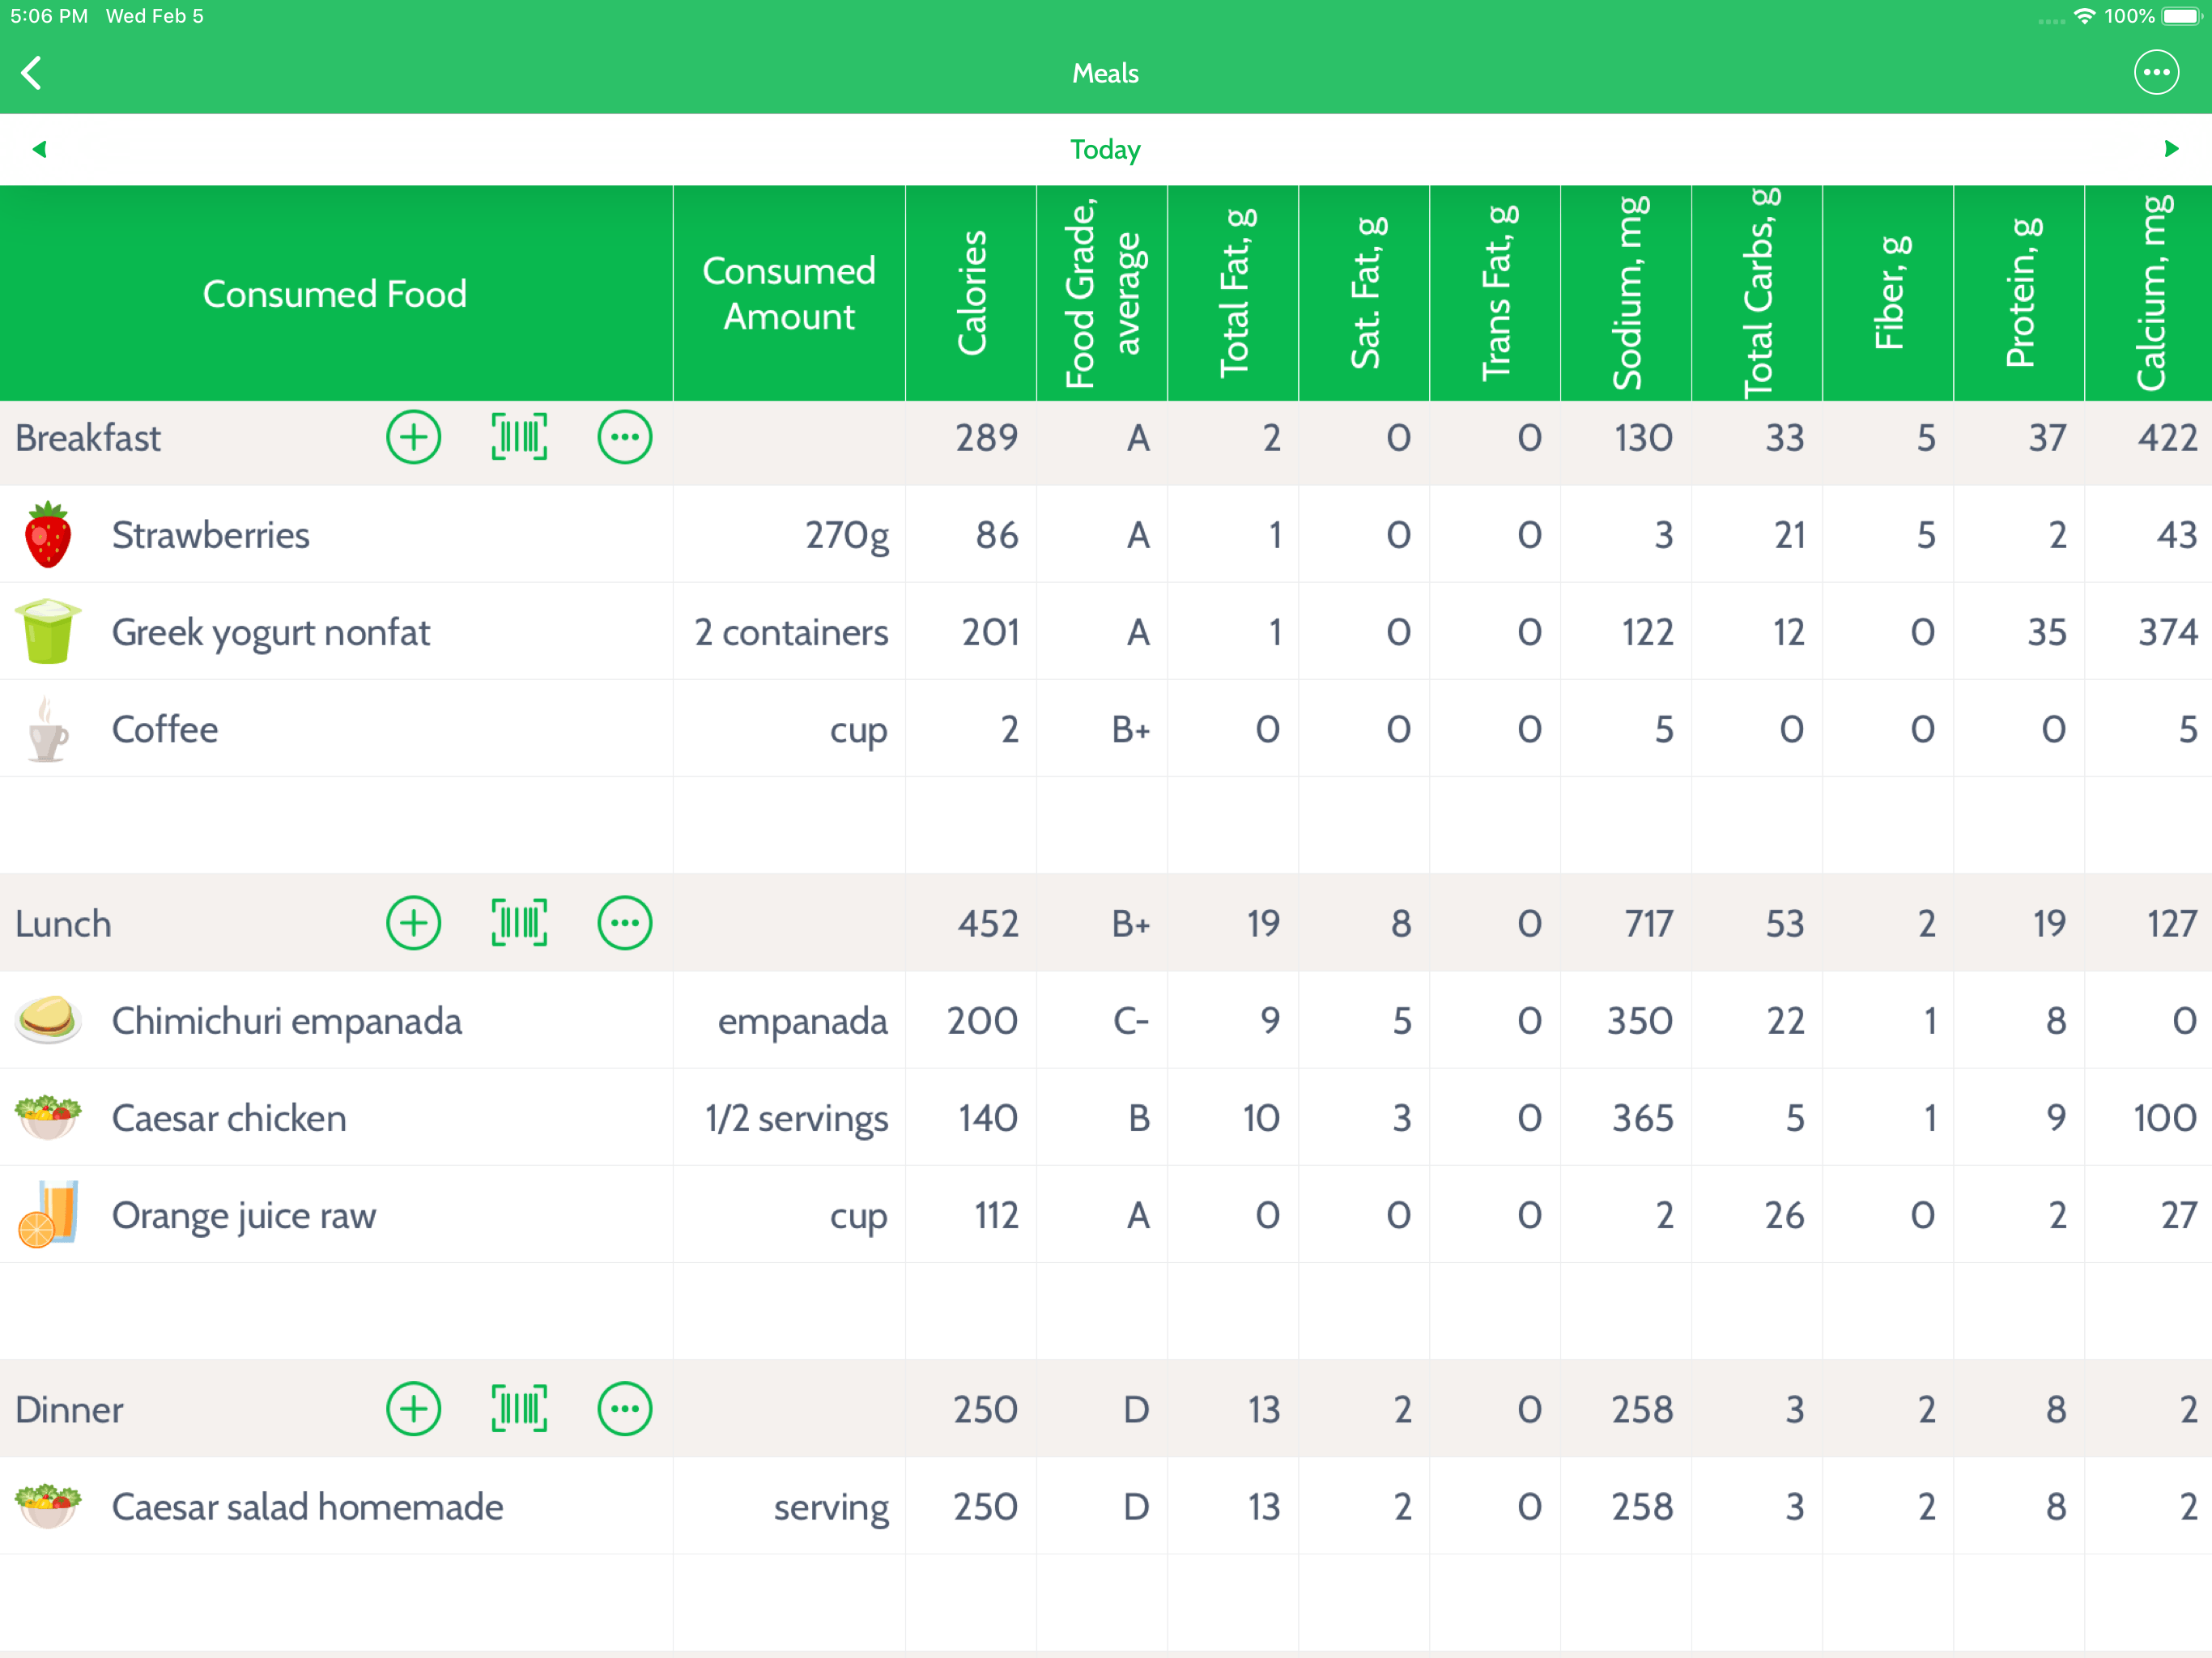Click the Orange juice raw thumbnail icon
This screenshot has width=2212, height=1658.
pyautogui.click(x=47, y=1215)
